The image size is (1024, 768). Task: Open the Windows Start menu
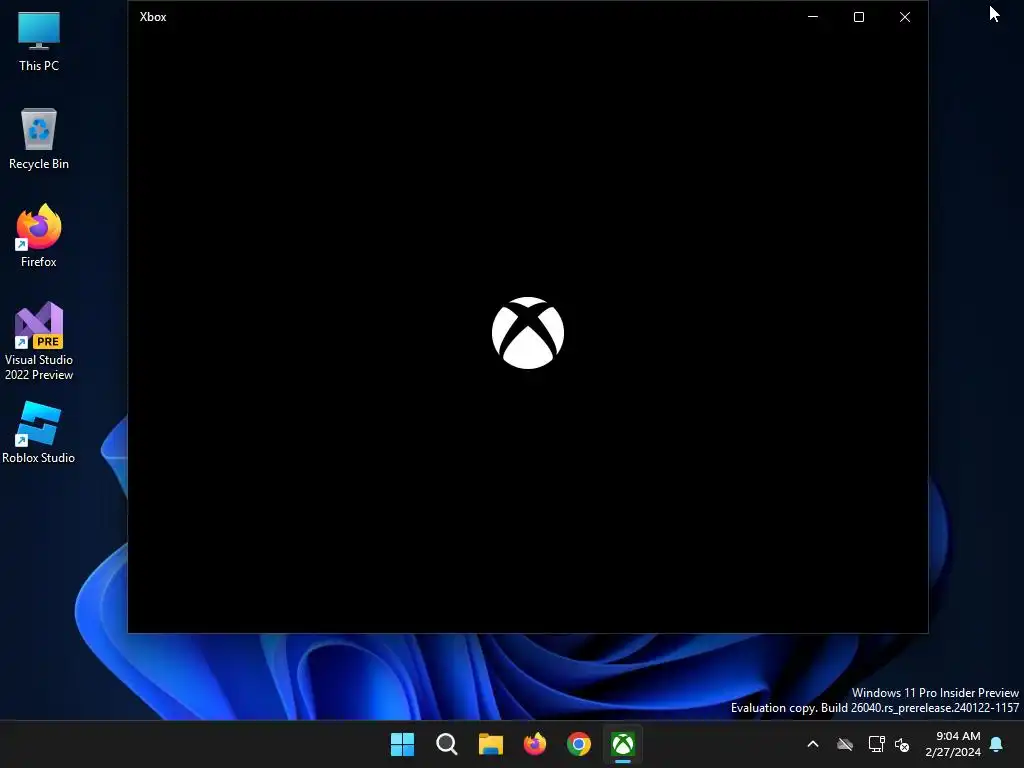pos(402,744)
